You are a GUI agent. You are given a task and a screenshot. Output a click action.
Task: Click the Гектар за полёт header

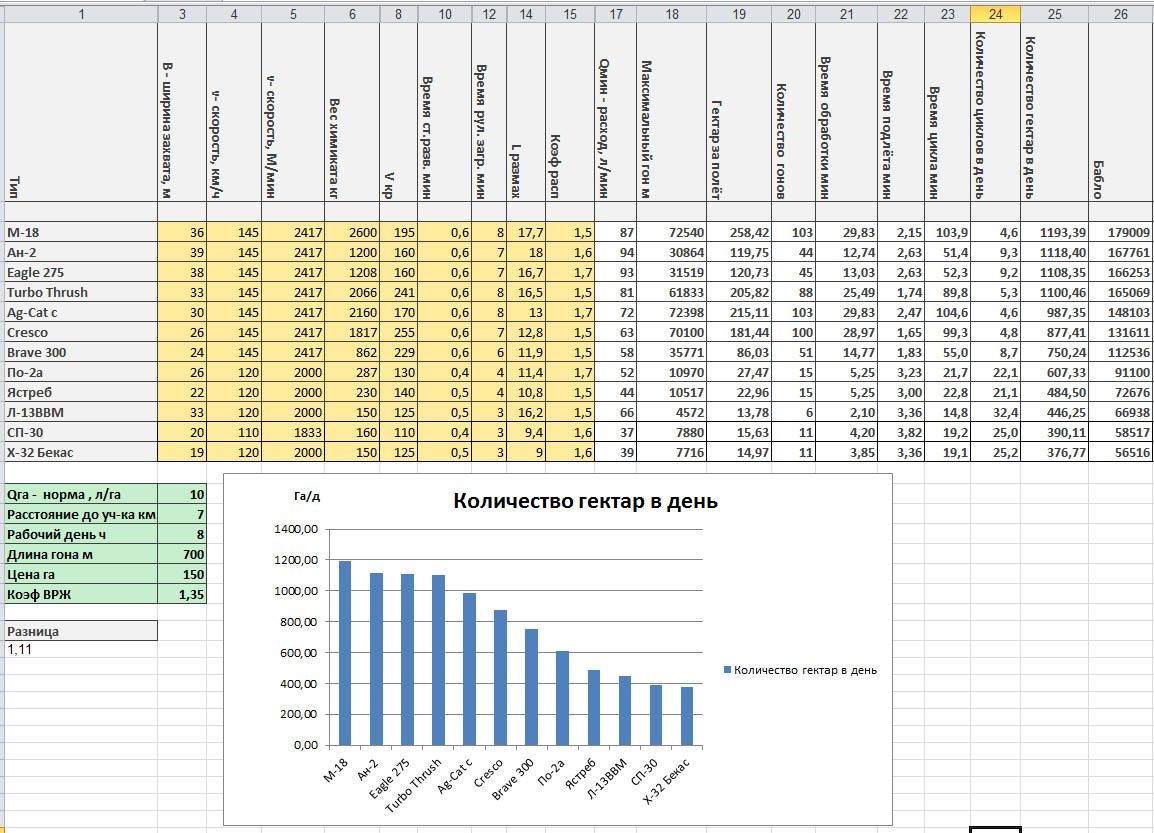tap(739, 112)
